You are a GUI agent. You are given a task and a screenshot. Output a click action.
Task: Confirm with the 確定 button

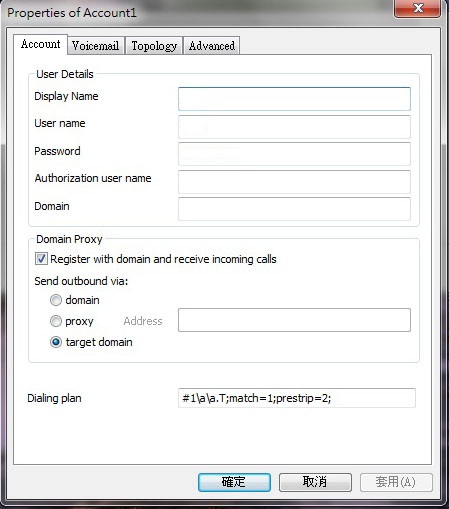pyautogui.click(x=234, y=482)
